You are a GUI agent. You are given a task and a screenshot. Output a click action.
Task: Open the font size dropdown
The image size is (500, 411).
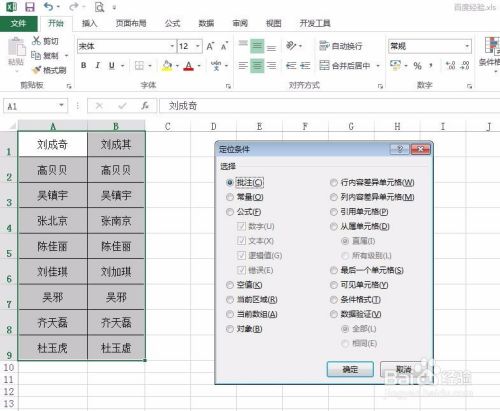pos(198,46)
